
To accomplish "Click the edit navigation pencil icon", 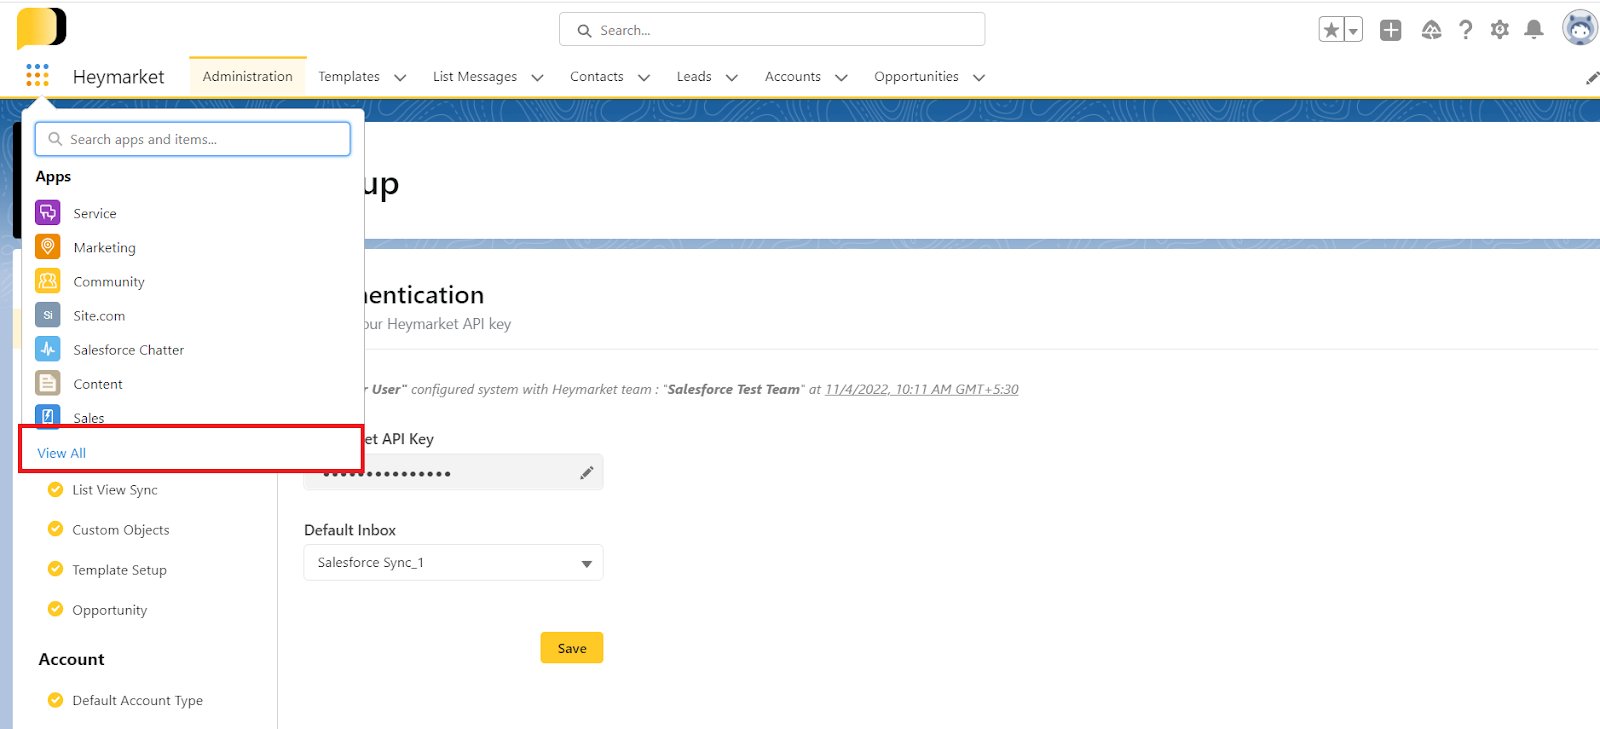I will pos(1592,78).
